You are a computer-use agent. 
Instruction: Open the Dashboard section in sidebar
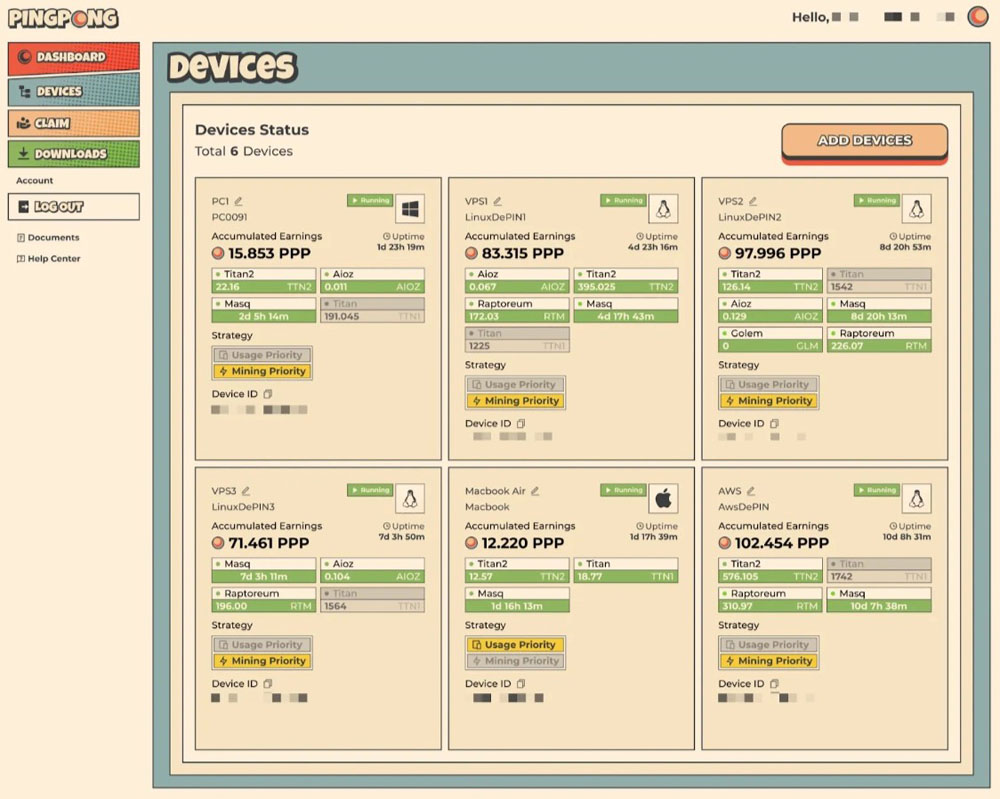coord(73,58)
